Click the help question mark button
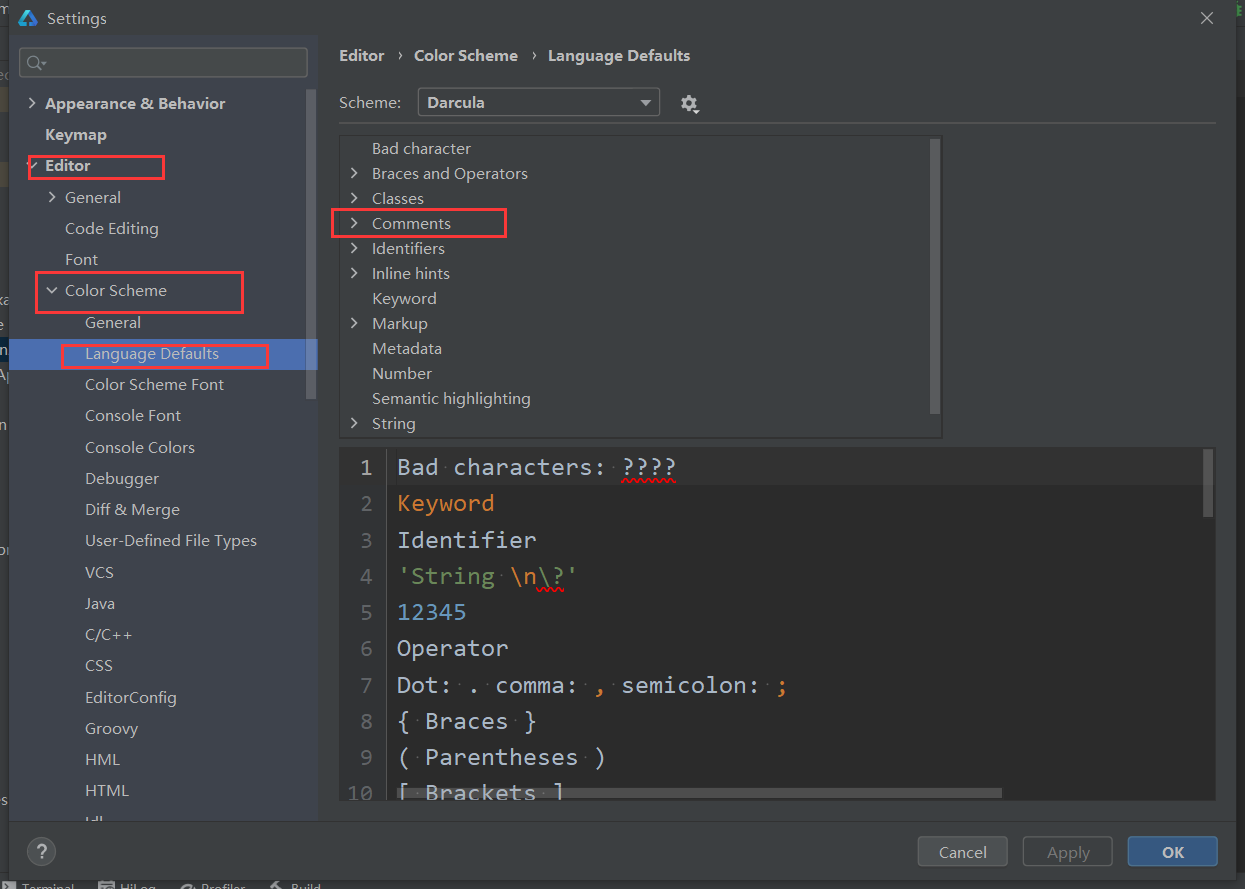The width and height of the screenshot is (1245, 889). 41,852
